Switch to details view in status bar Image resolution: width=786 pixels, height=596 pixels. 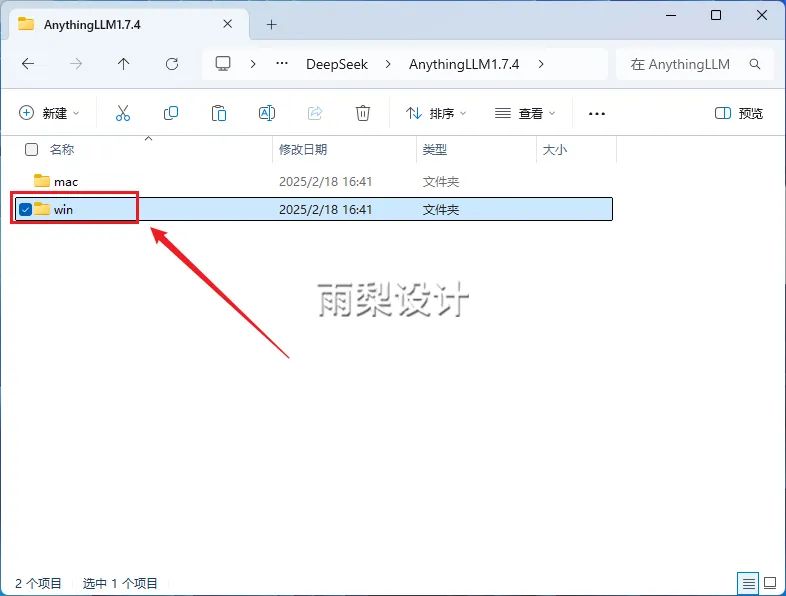tap(748, 583)
